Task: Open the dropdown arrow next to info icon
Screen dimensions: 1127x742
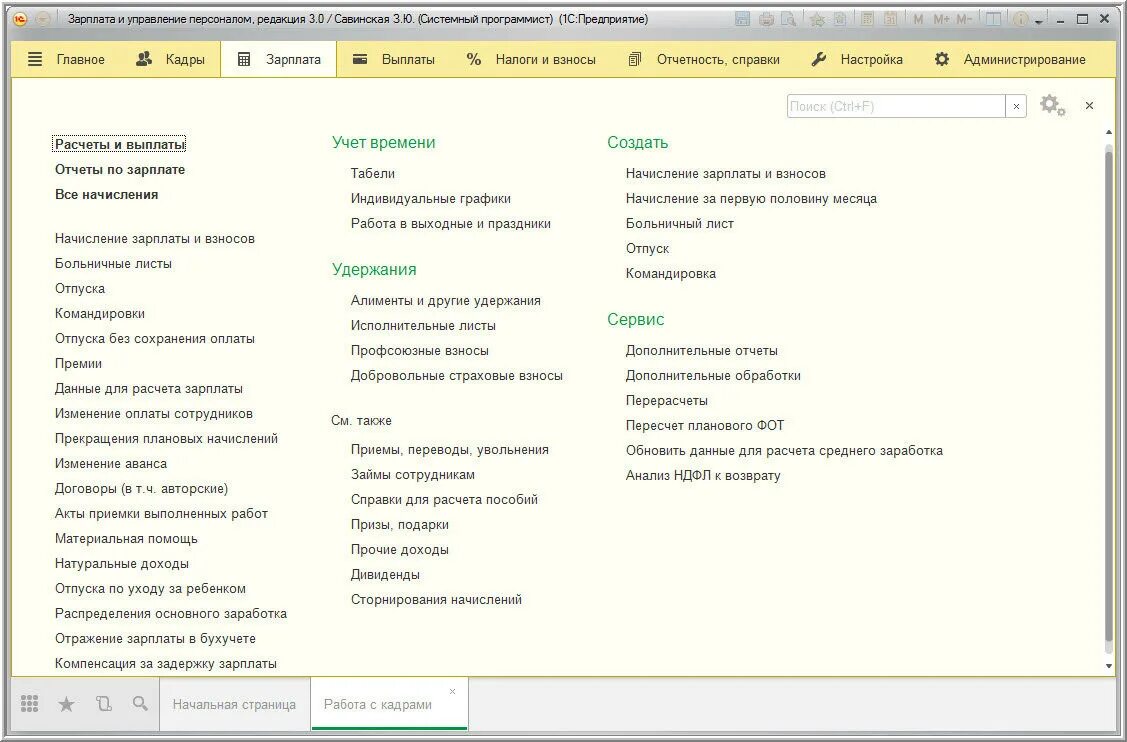Action: 1039,22
